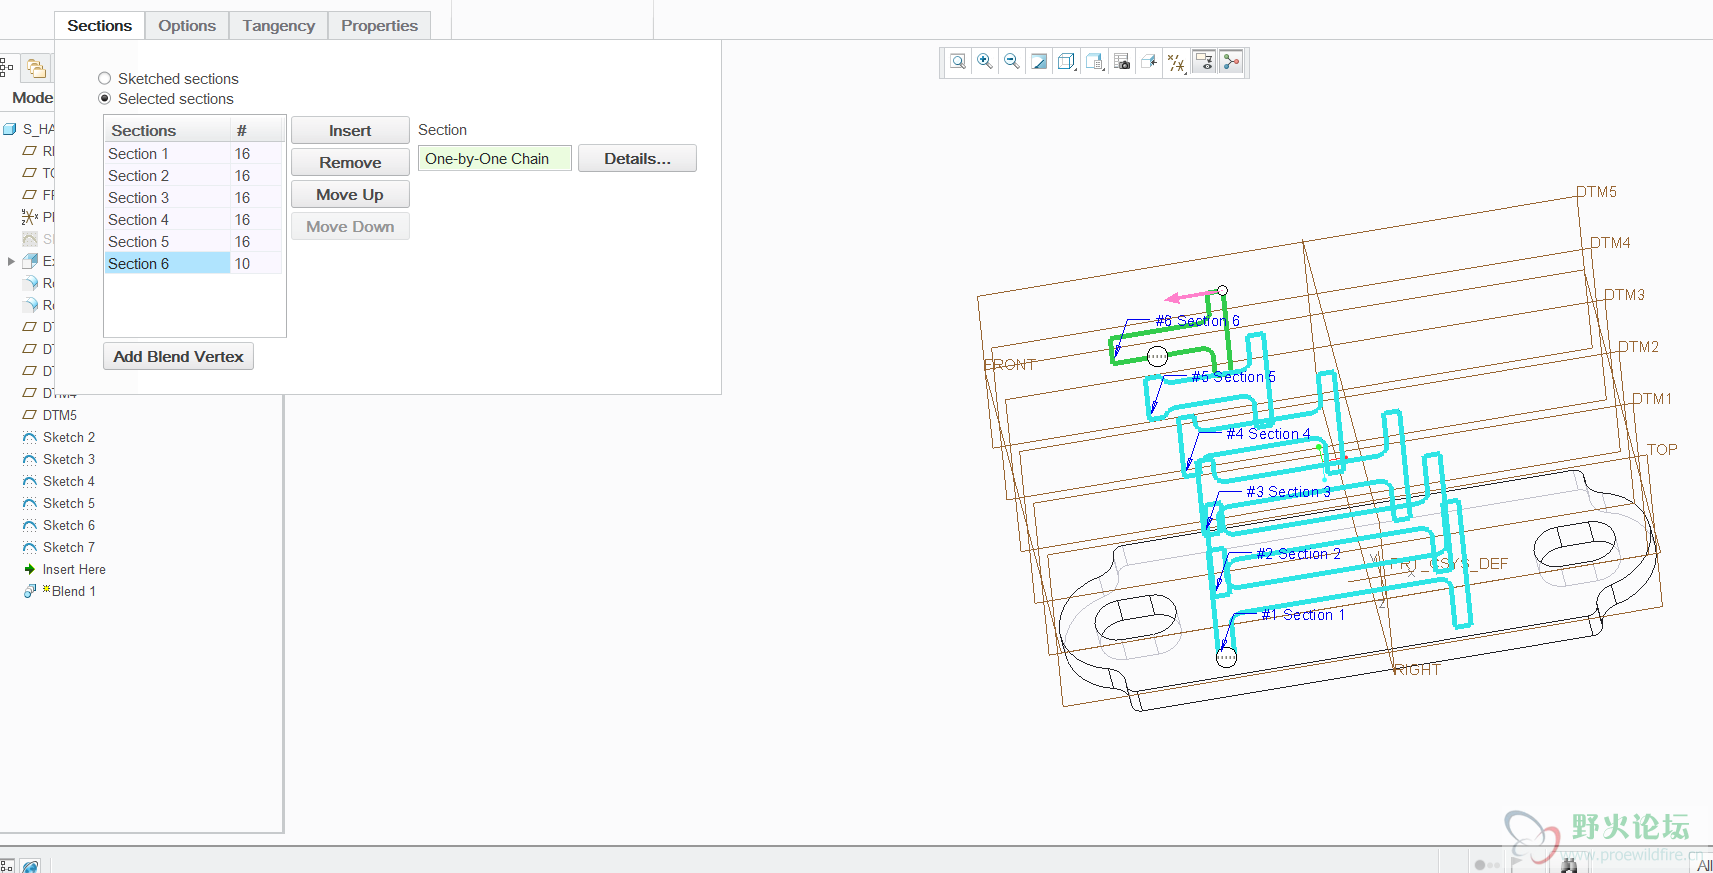The width and height of the screenshot is (1713, 873).
Task: Select Sketch 4 in the model tree
Action: pos(68,481)
